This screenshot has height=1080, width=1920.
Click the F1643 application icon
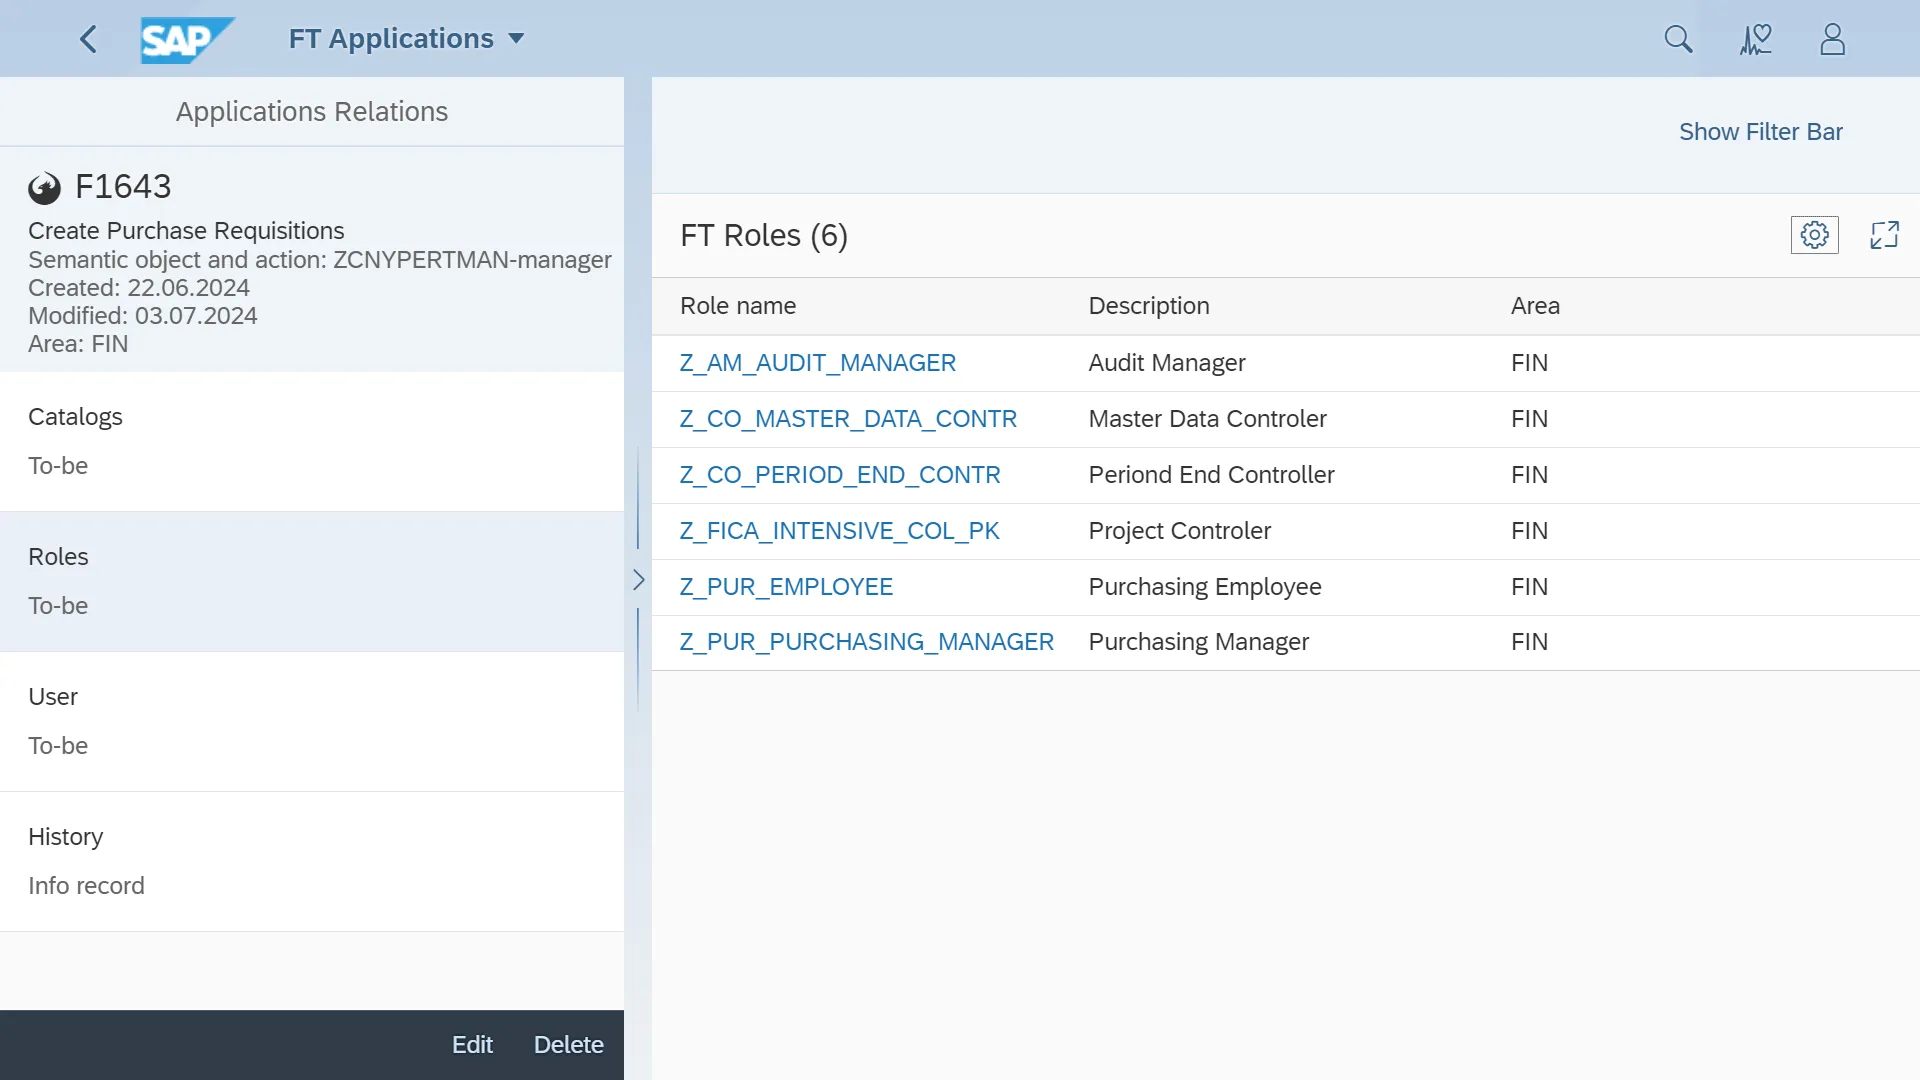click(44, 187)
